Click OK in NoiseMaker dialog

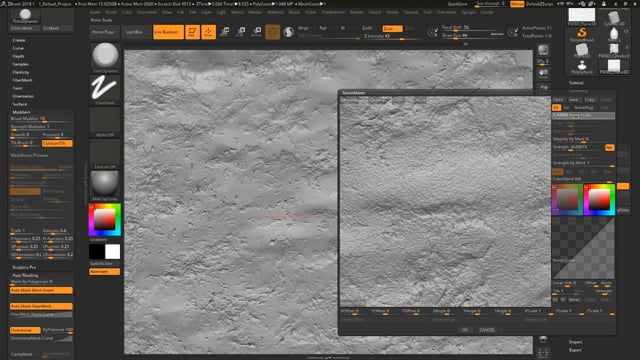coord(464,330)
